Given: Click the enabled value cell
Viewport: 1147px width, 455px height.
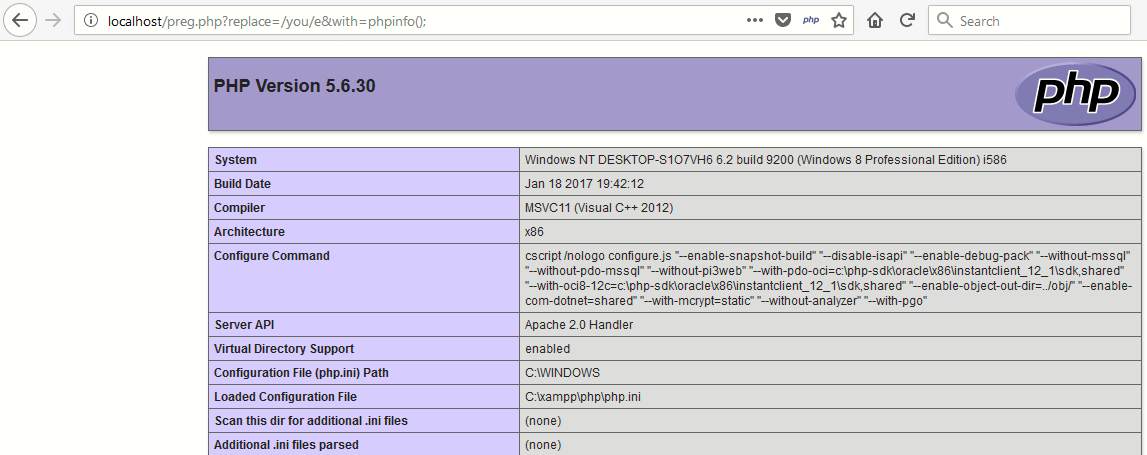Looking at the screenshot, I should click(830, 349).
